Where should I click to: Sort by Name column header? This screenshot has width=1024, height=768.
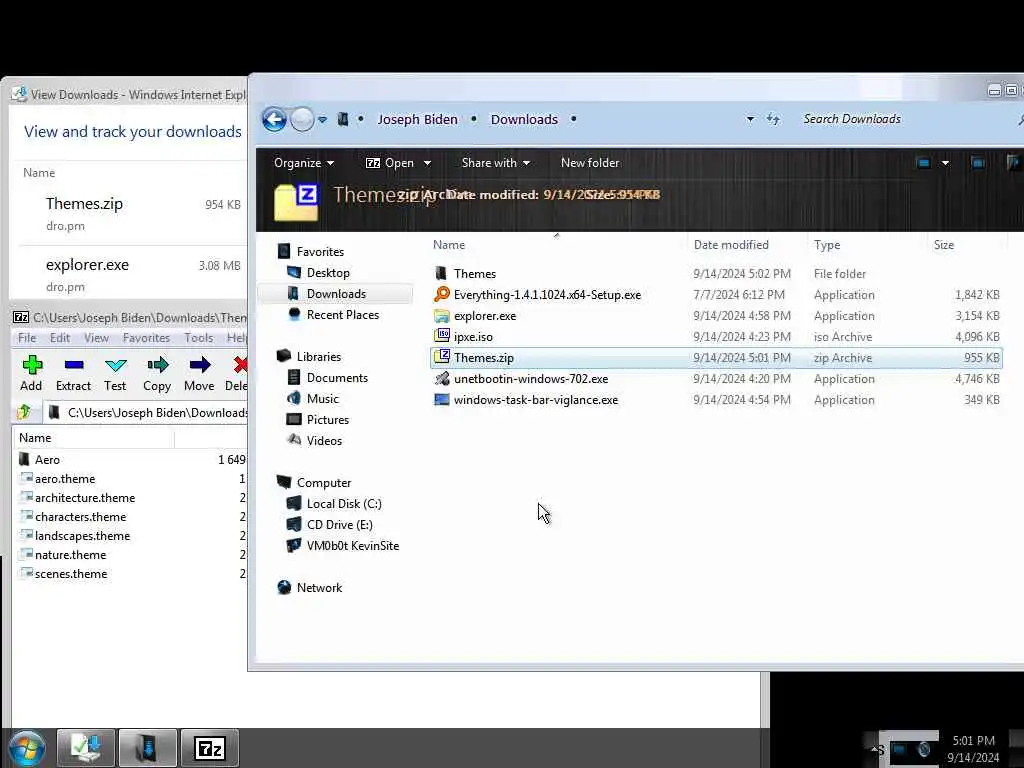tap(449, 245)
